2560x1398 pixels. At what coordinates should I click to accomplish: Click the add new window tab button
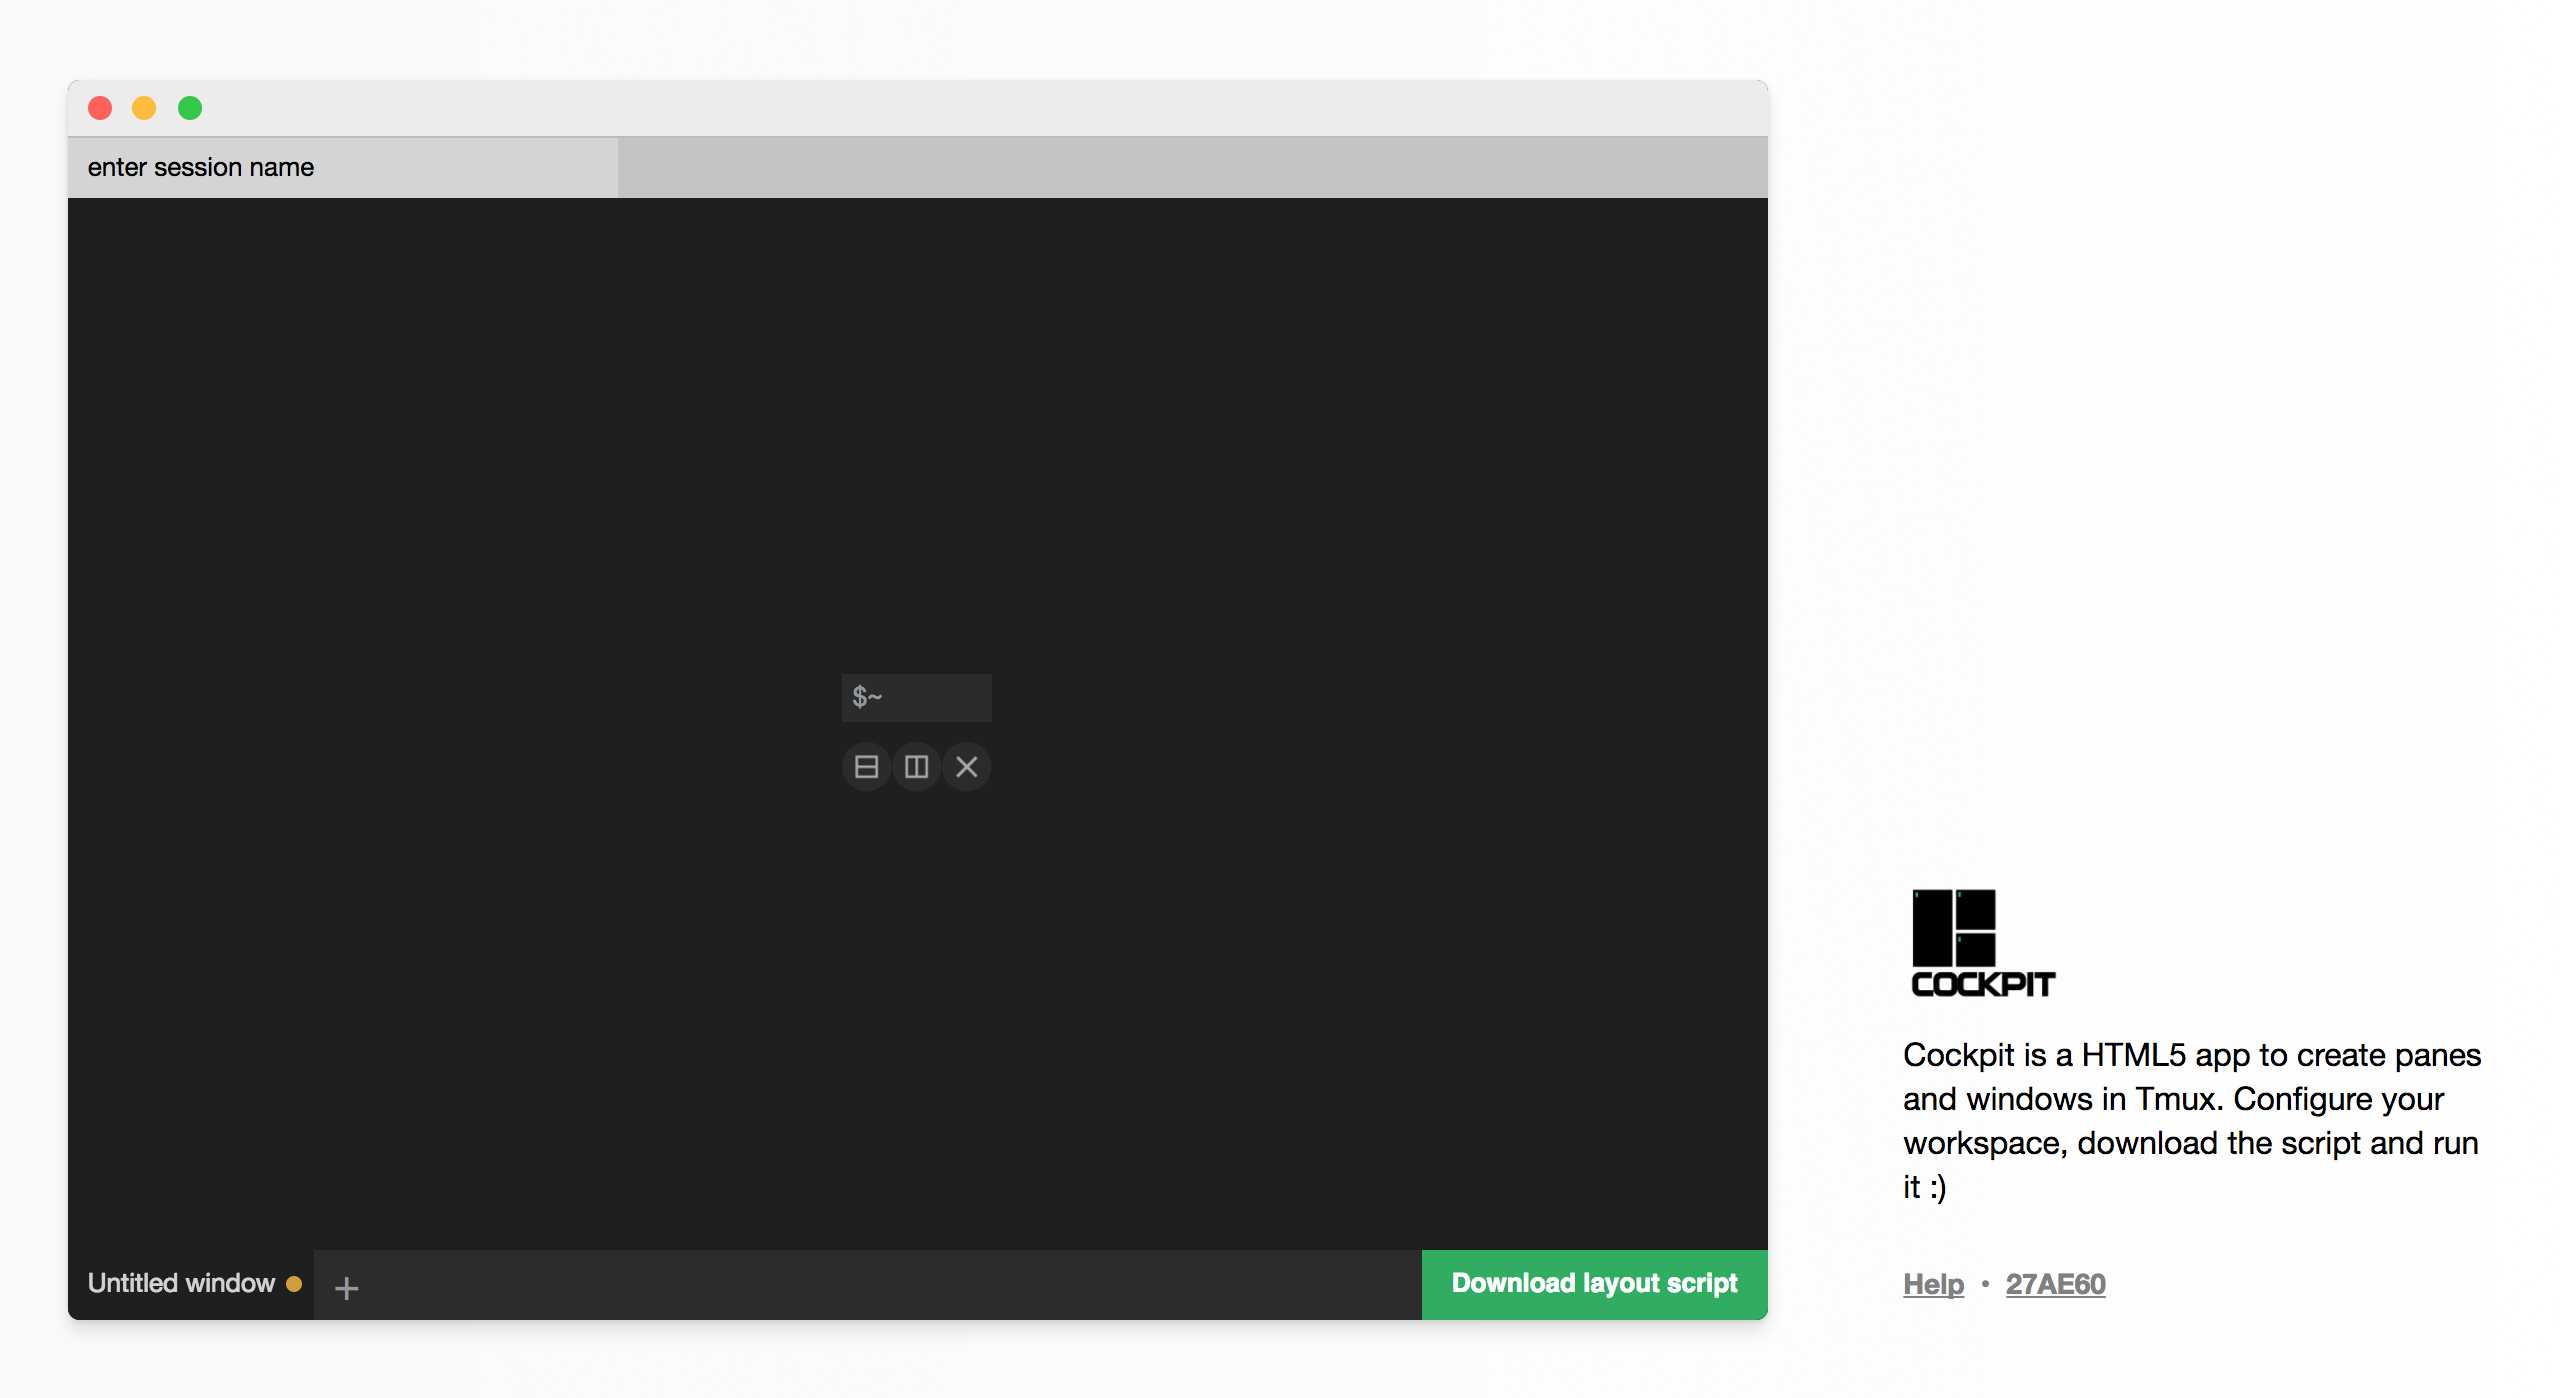(344, 1283)
